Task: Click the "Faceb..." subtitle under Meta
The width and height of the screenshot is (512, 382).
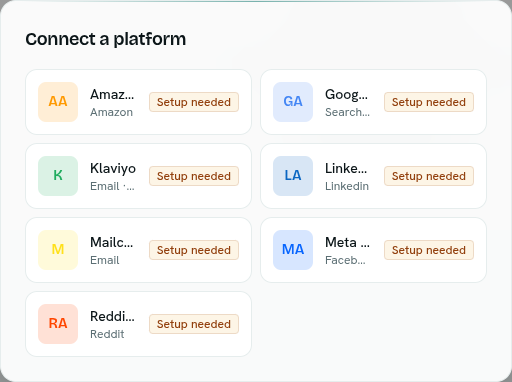Action: (x=345, y=260)
